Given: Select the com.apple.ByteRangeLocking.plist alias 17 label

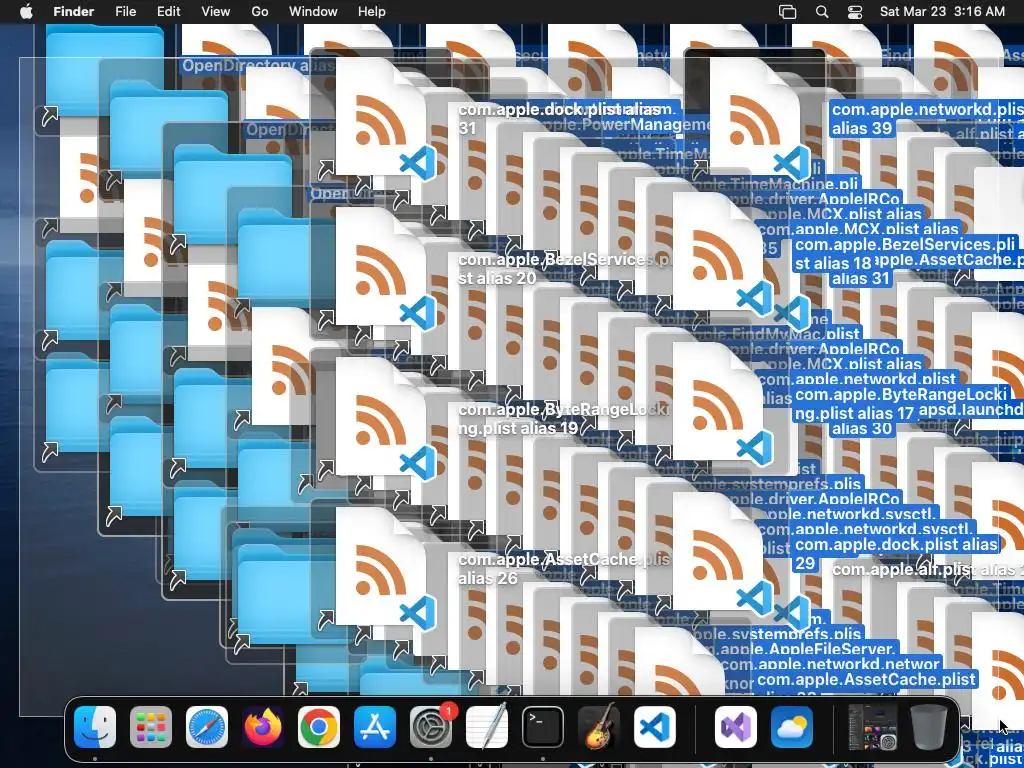Looking at the screenshot, I should point(901,404).
